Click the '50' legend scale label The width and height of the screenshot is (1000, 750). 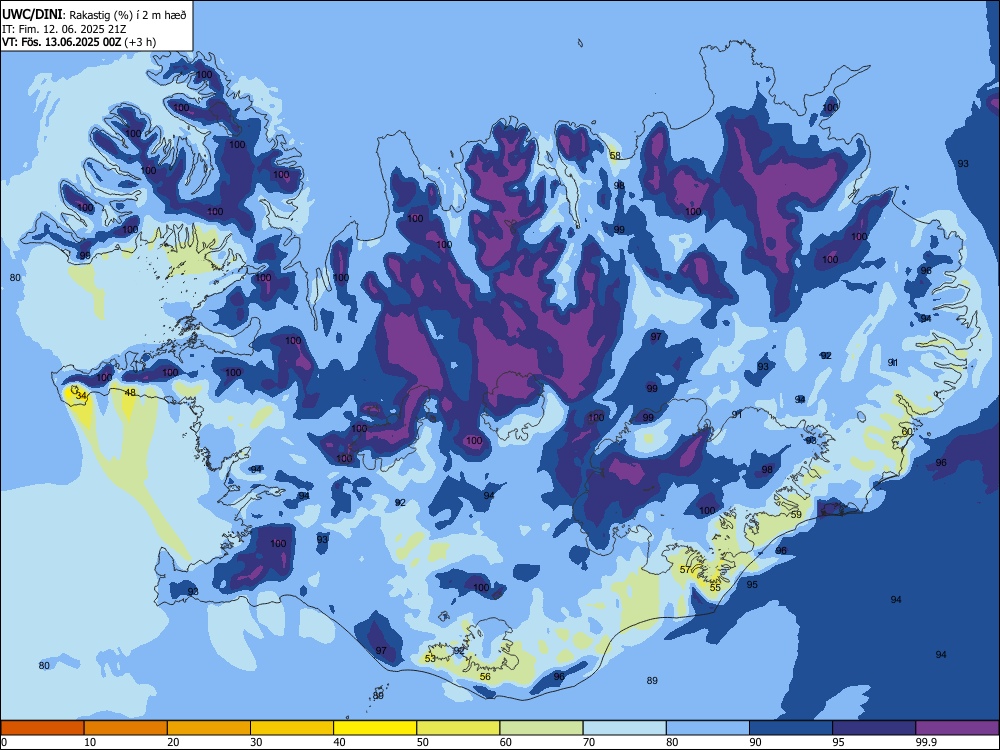(x=423, y=742)
